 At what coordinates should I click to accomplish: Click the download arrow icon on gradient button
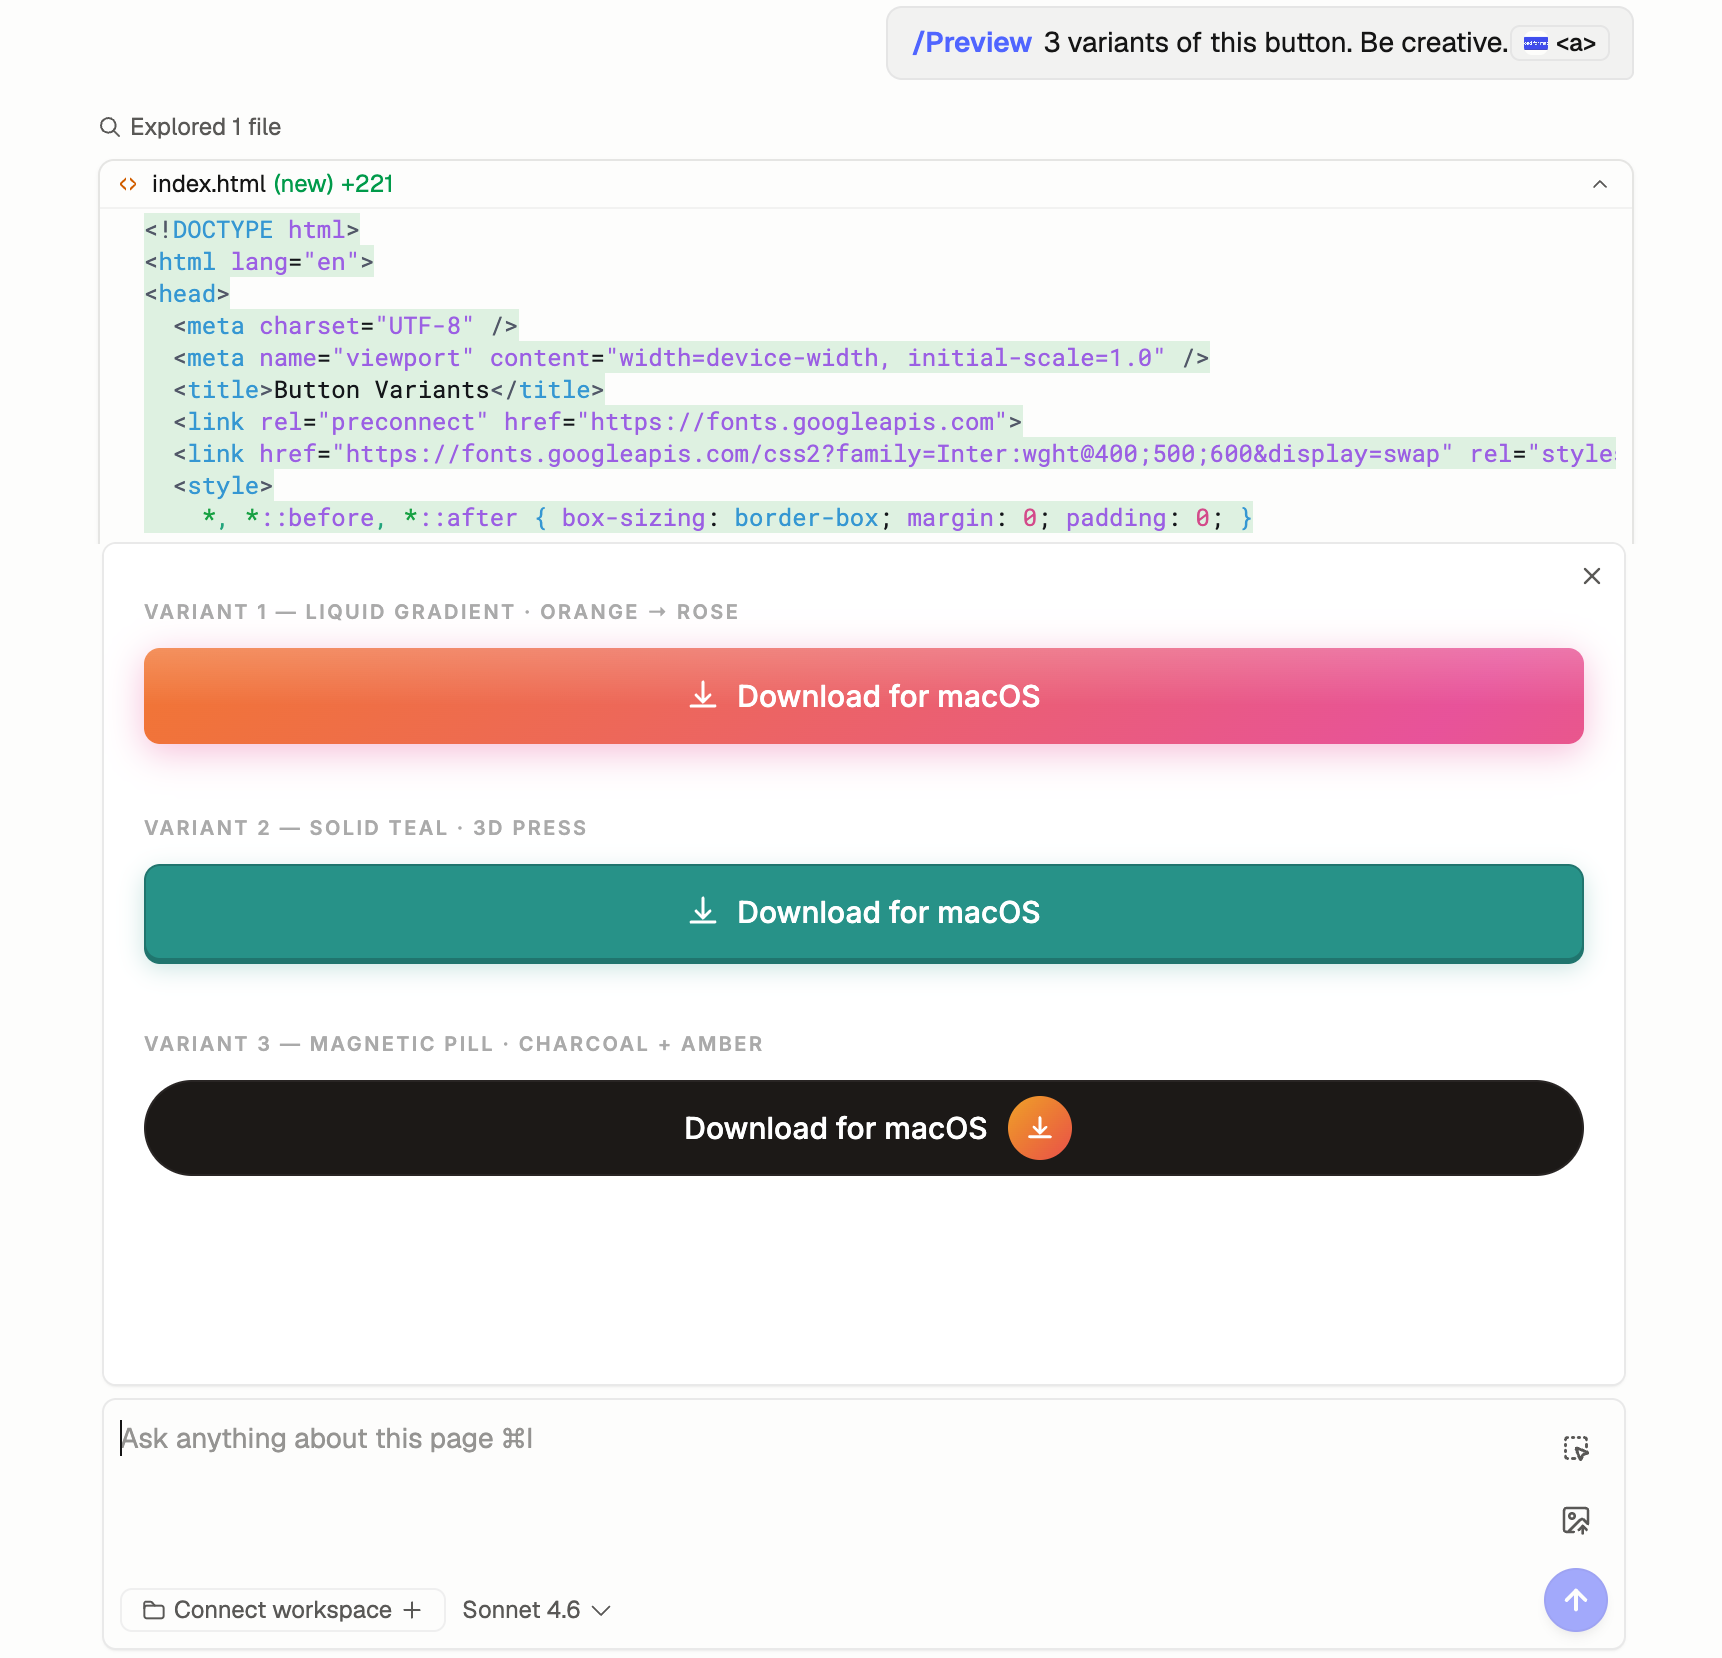pos(703,695)
